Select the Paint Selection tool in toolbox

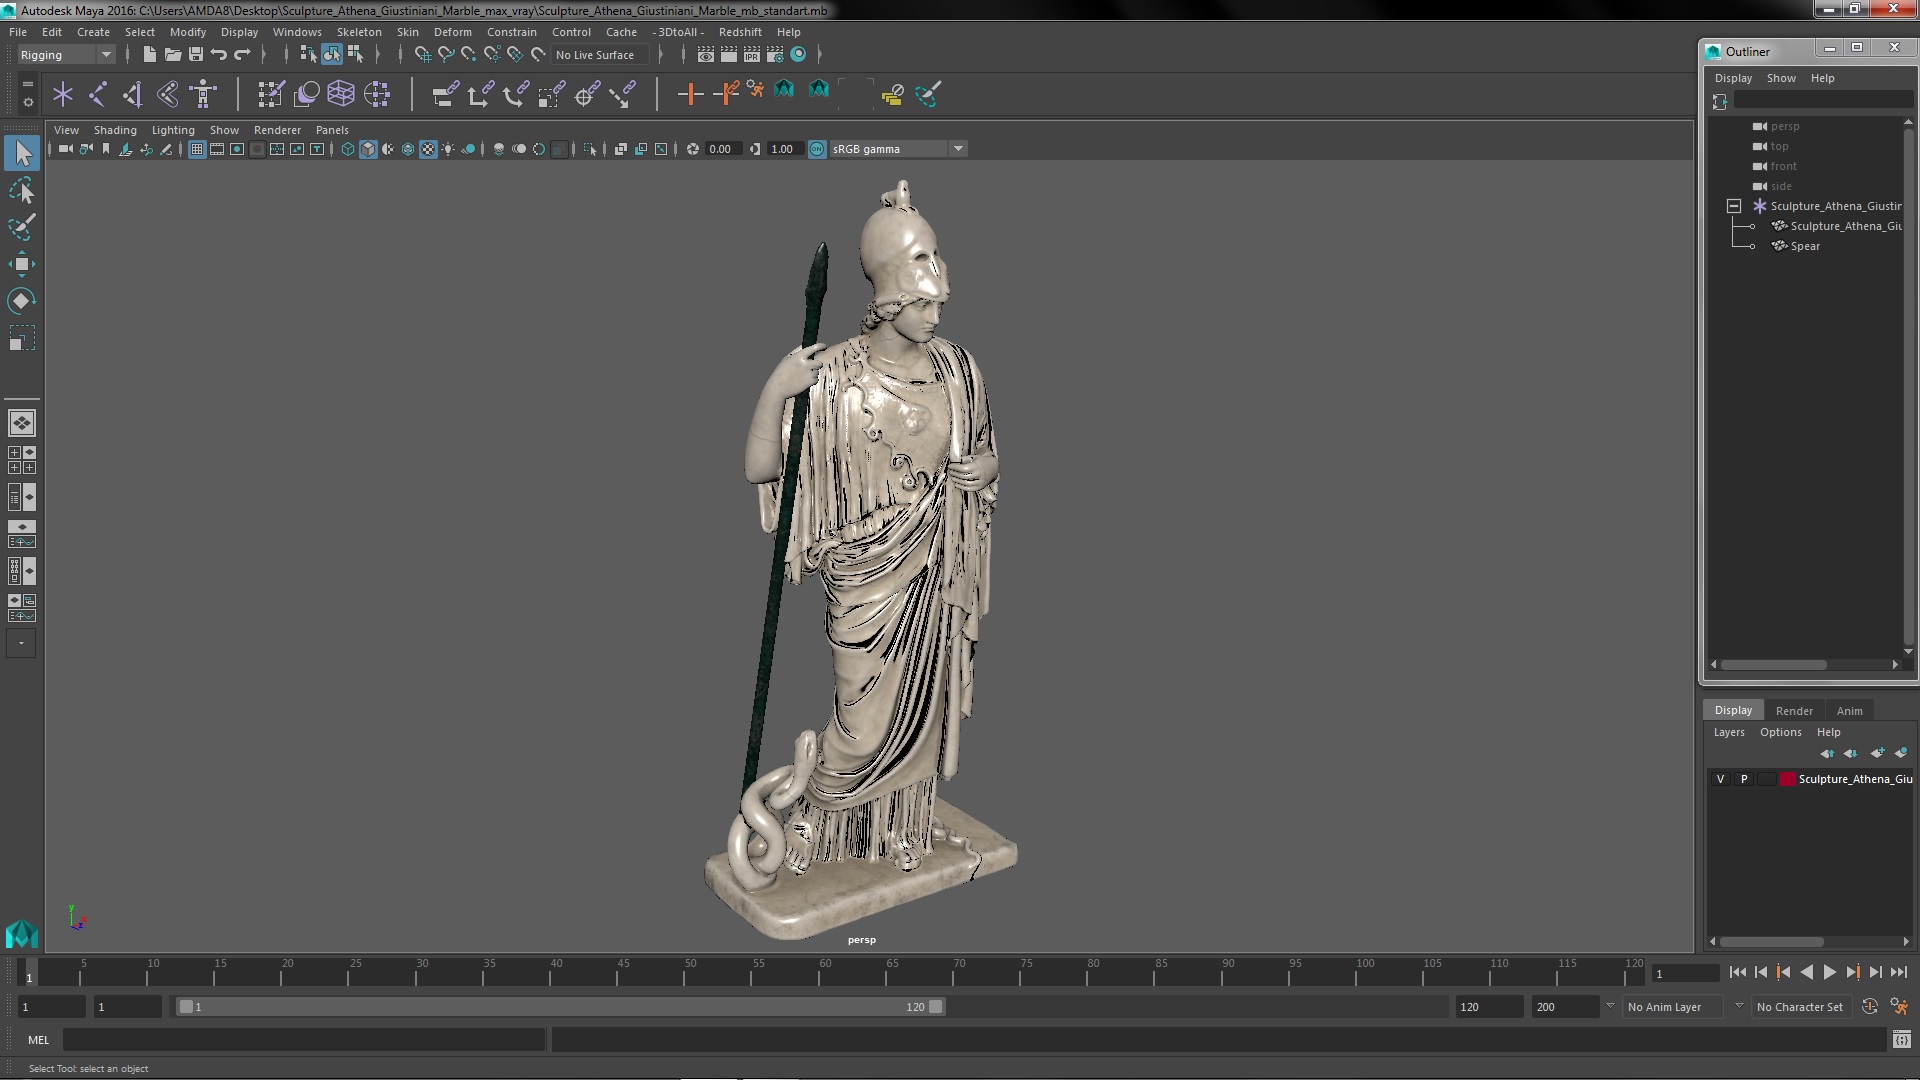point(22,227)
